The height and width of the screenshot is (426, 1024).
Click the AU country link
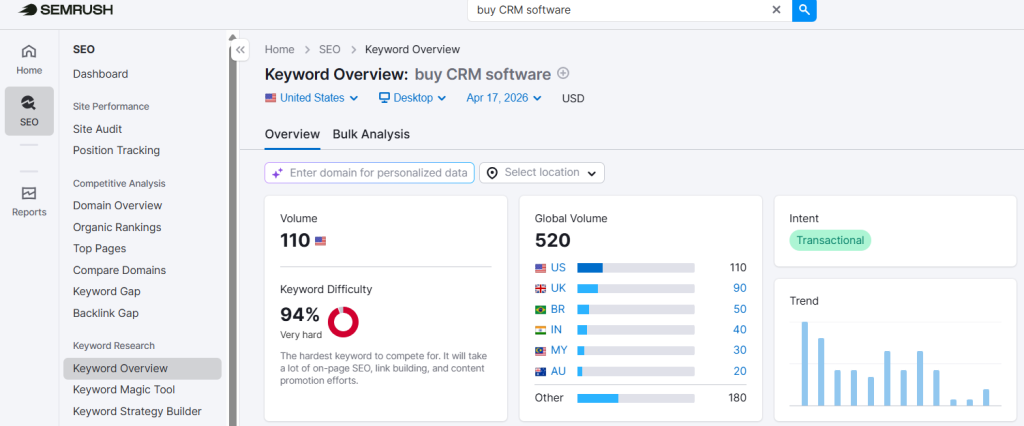click(558, 371)
